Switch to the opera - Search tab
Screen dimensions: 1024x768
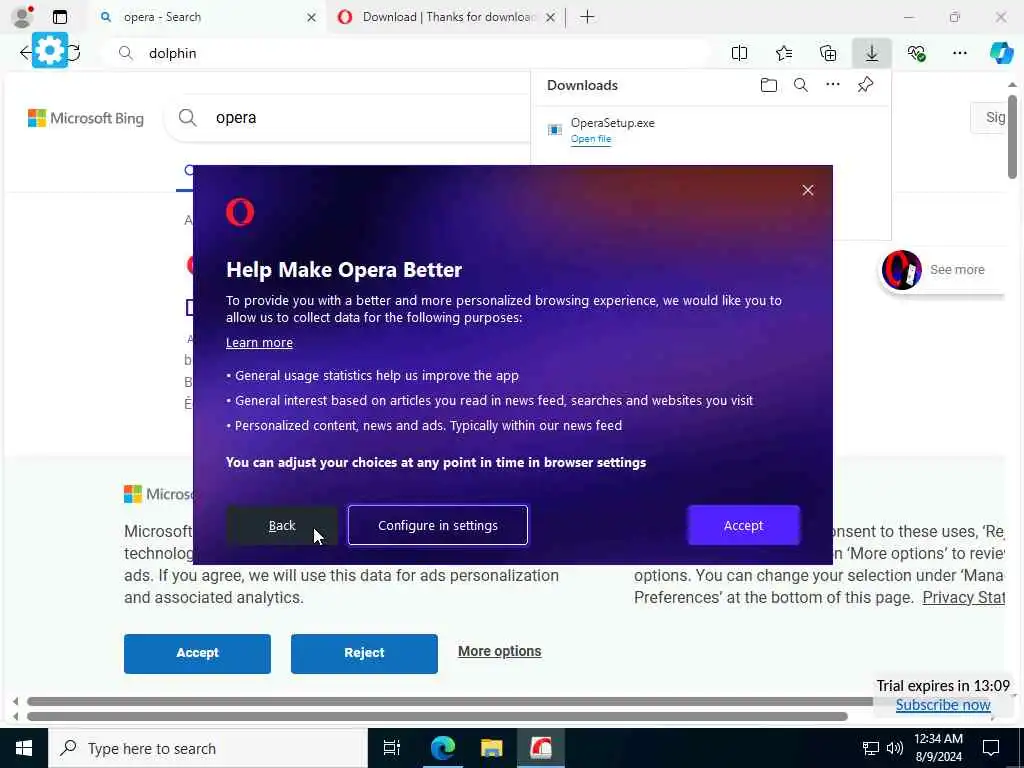tap(204, 17)
